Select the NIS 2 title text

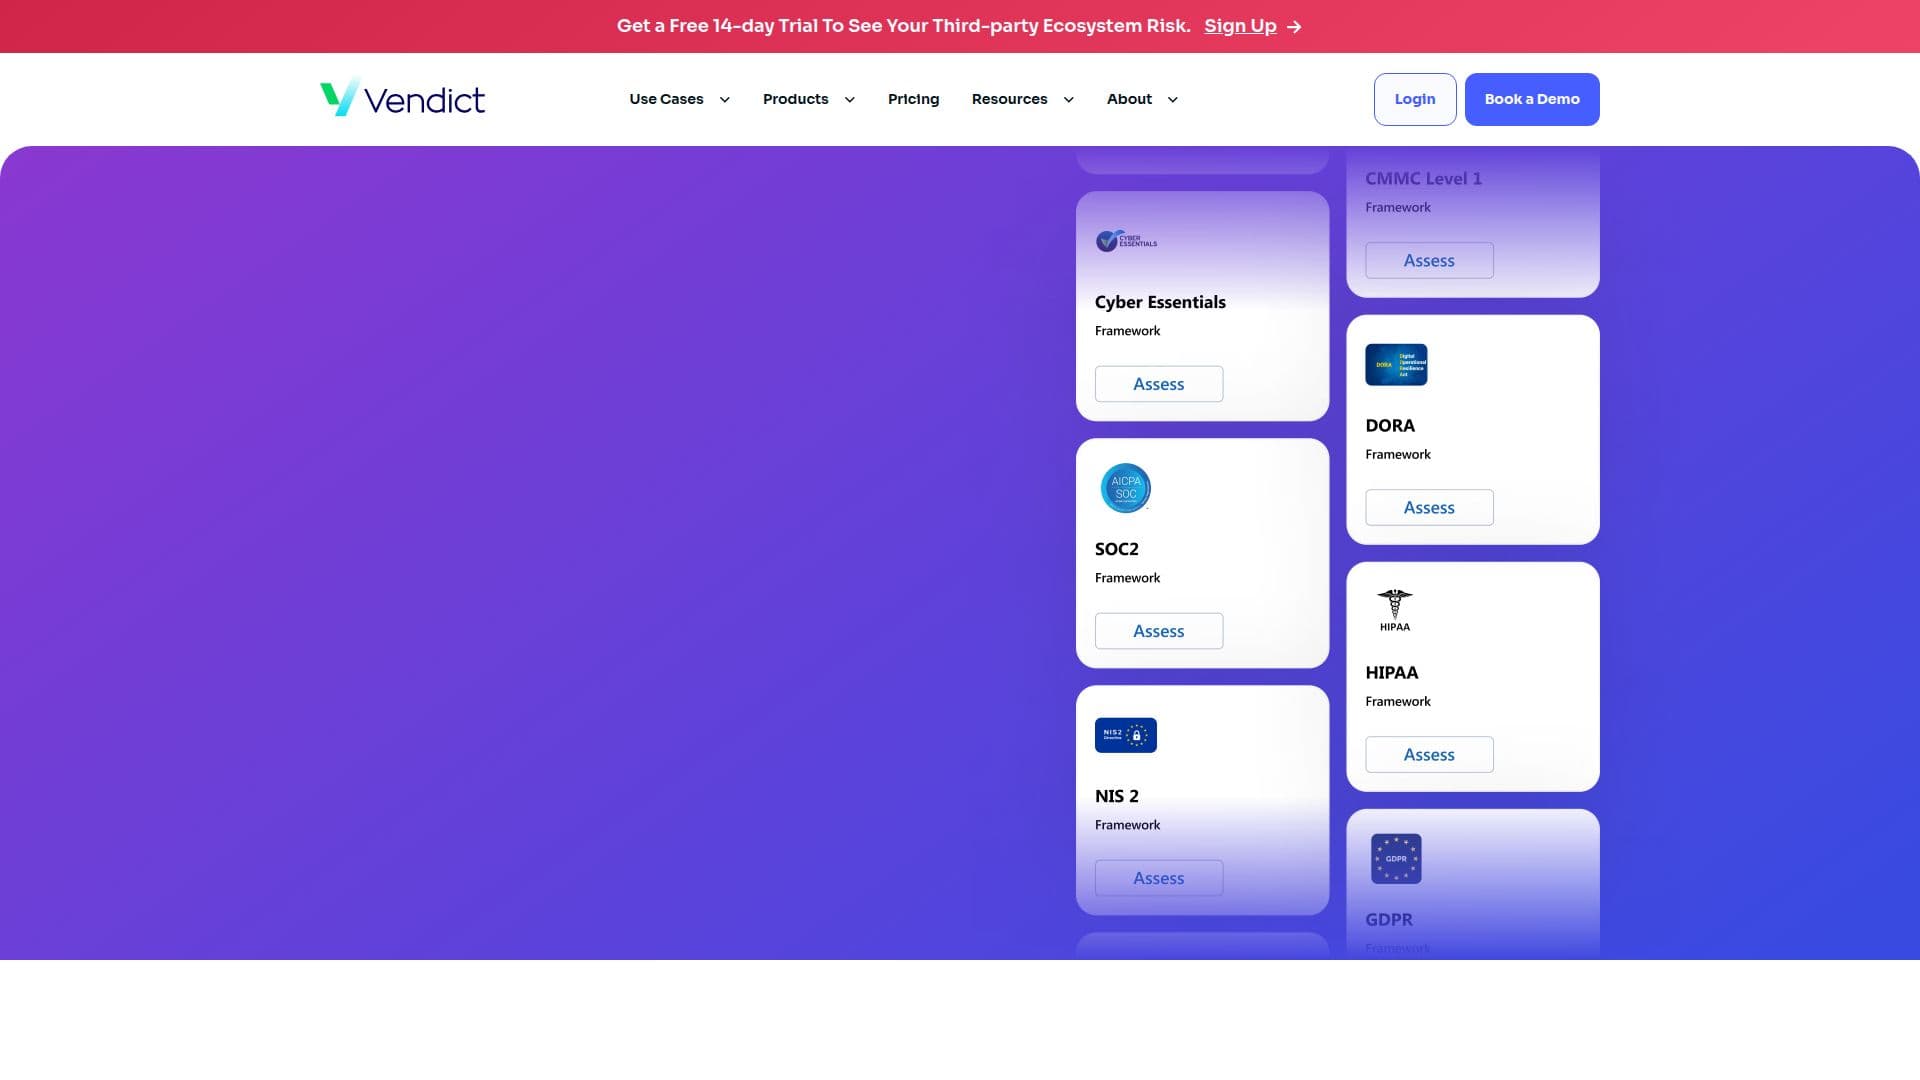click(x=1117, y=796)
